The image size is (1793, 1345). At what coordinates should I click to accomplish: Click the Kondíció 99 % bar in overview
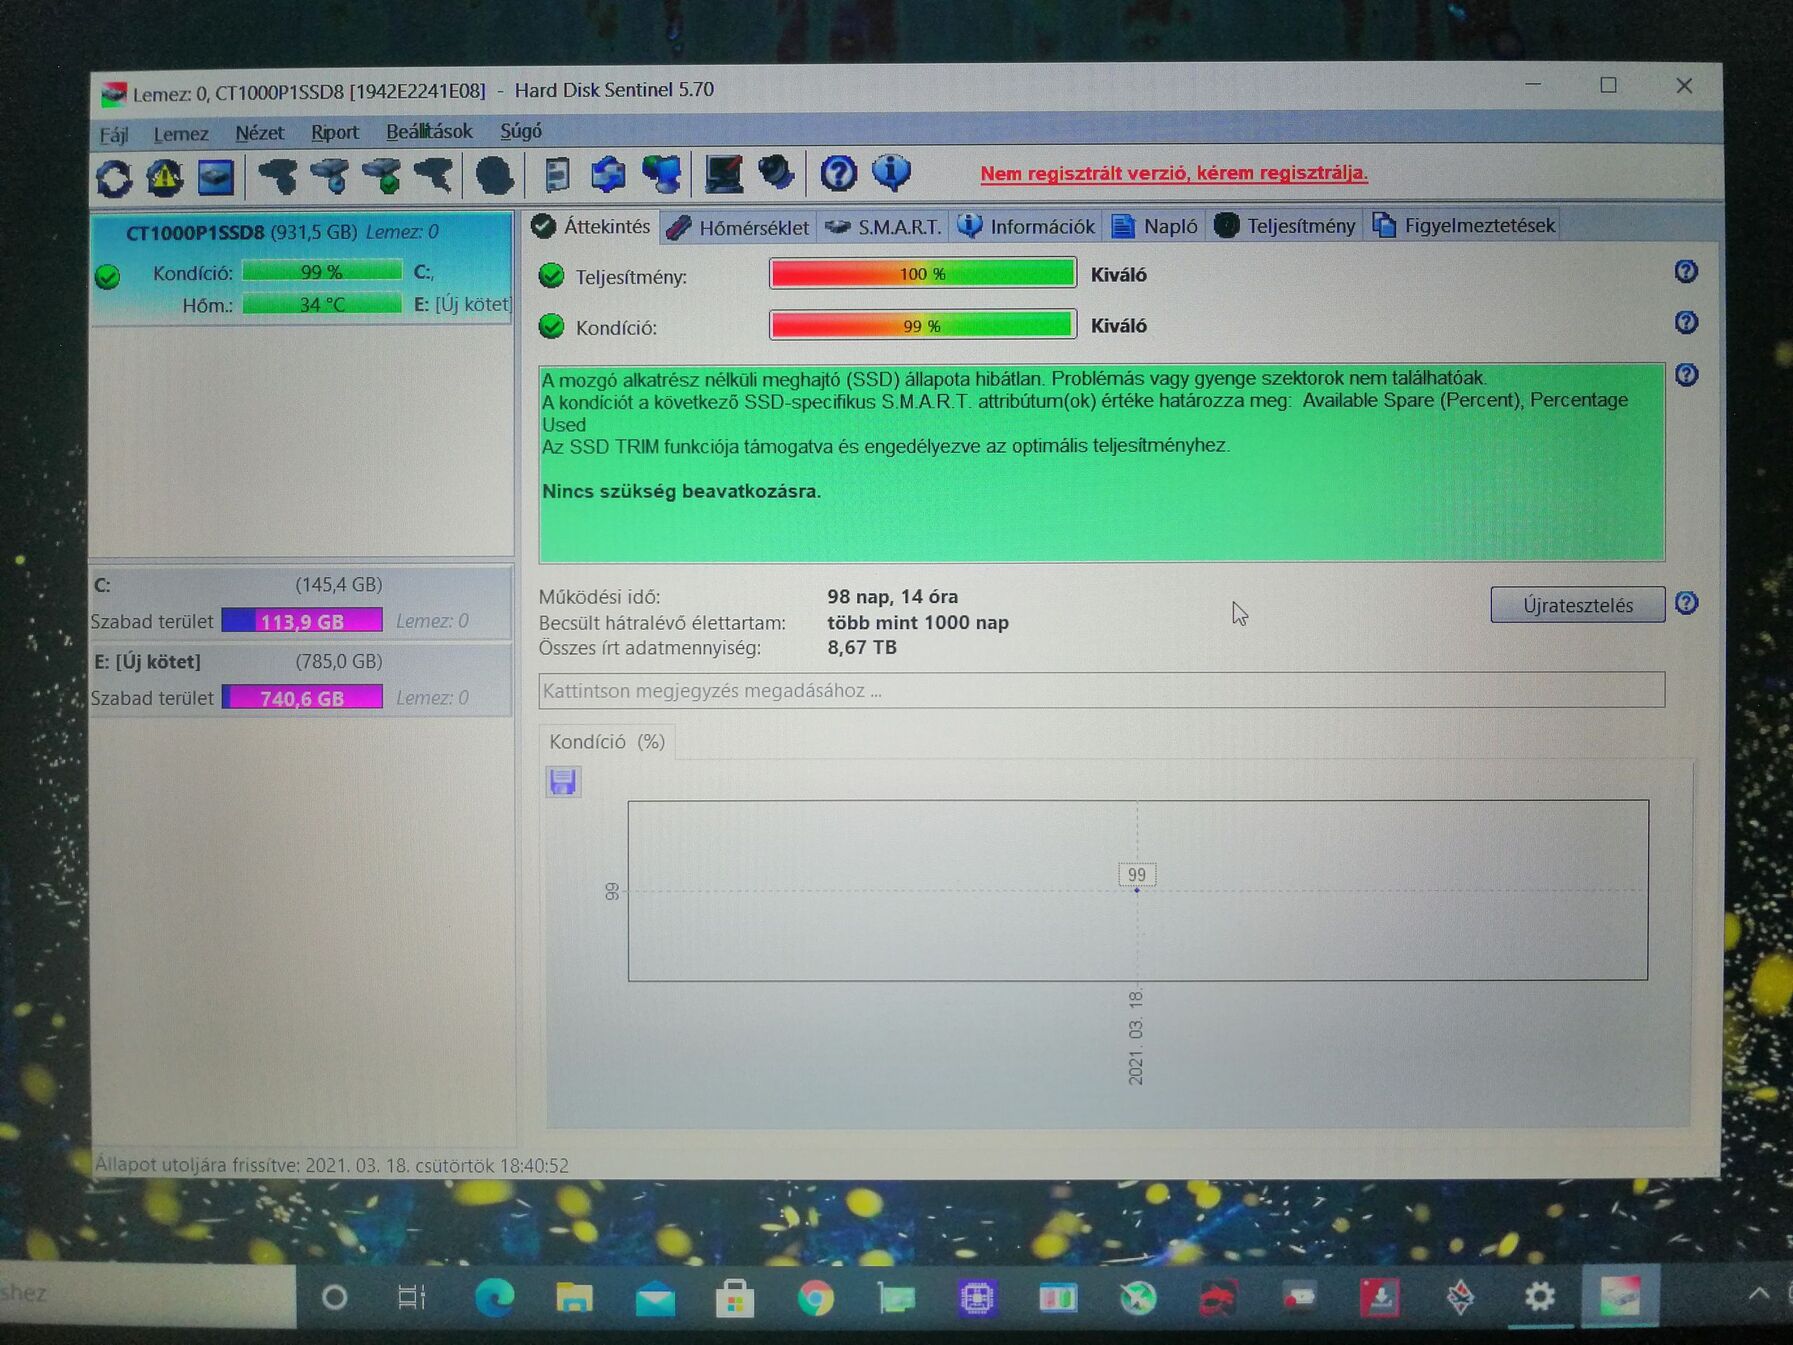(x=923, y=325)
